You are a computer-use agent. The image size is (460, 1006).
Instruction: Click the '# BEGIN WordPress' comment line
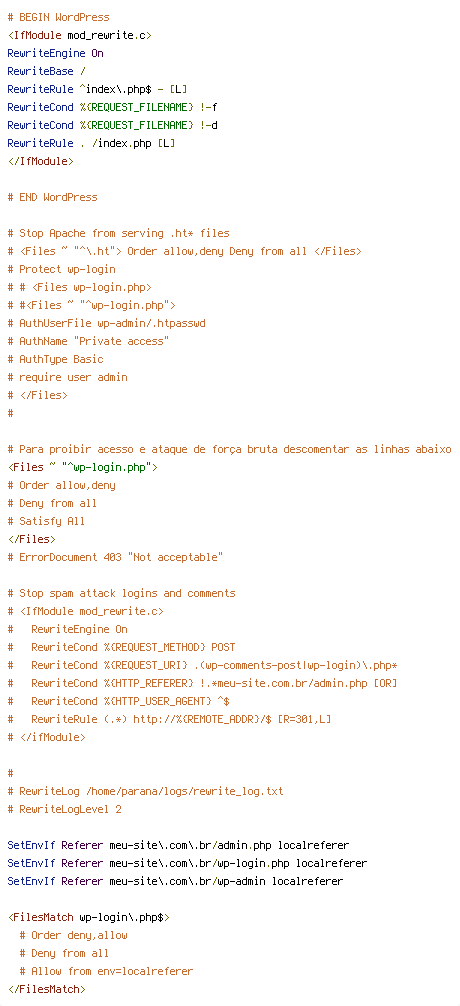click(x=58, y=17)
